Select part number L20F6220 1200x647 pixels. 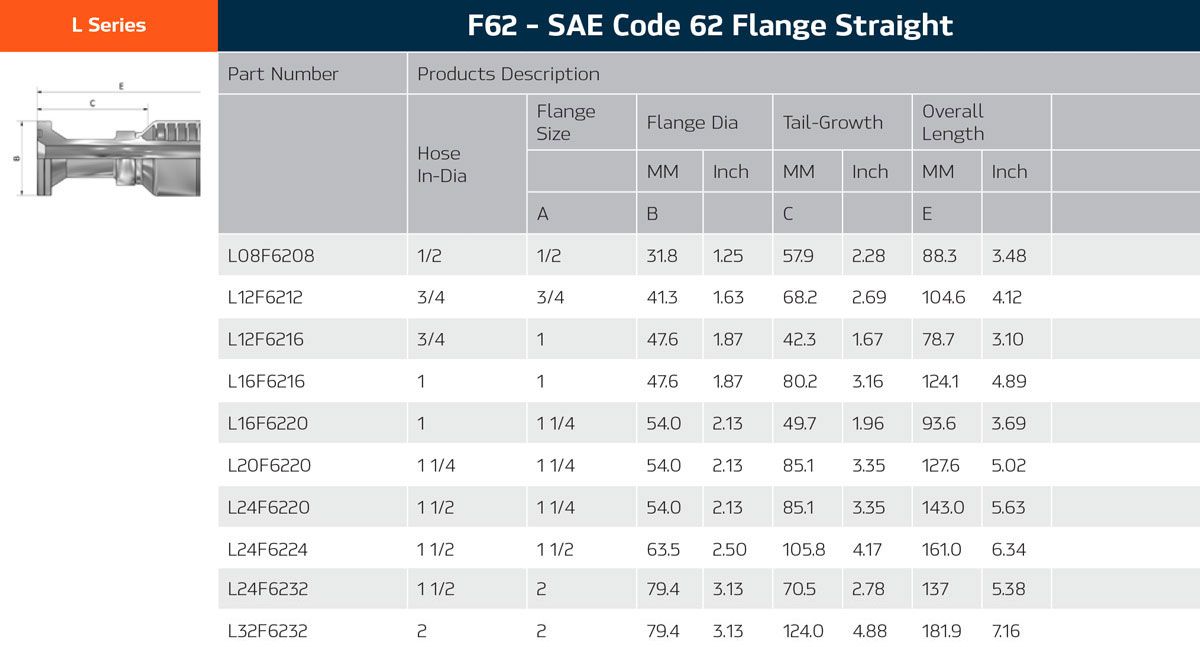click(269, 466)
